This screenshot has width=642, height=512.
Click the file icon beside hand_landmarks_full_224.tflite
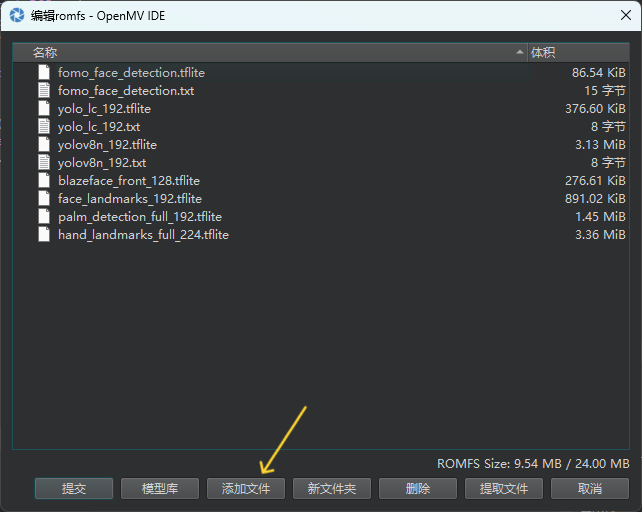tap(43, 235)
